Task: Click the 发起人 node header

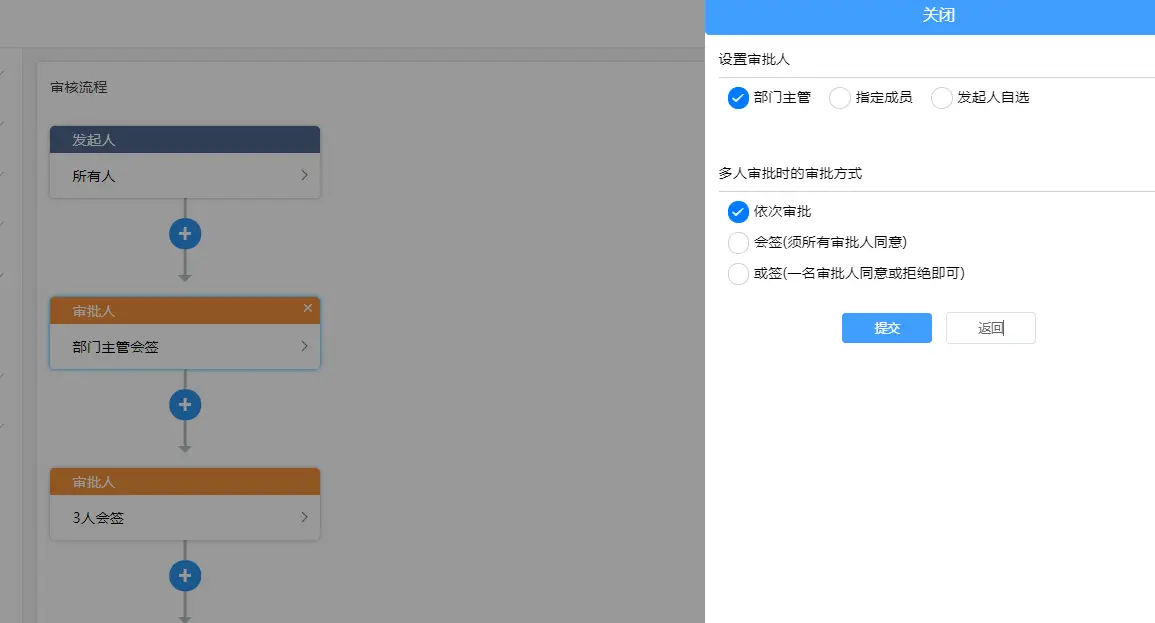Action: (185, 140)
